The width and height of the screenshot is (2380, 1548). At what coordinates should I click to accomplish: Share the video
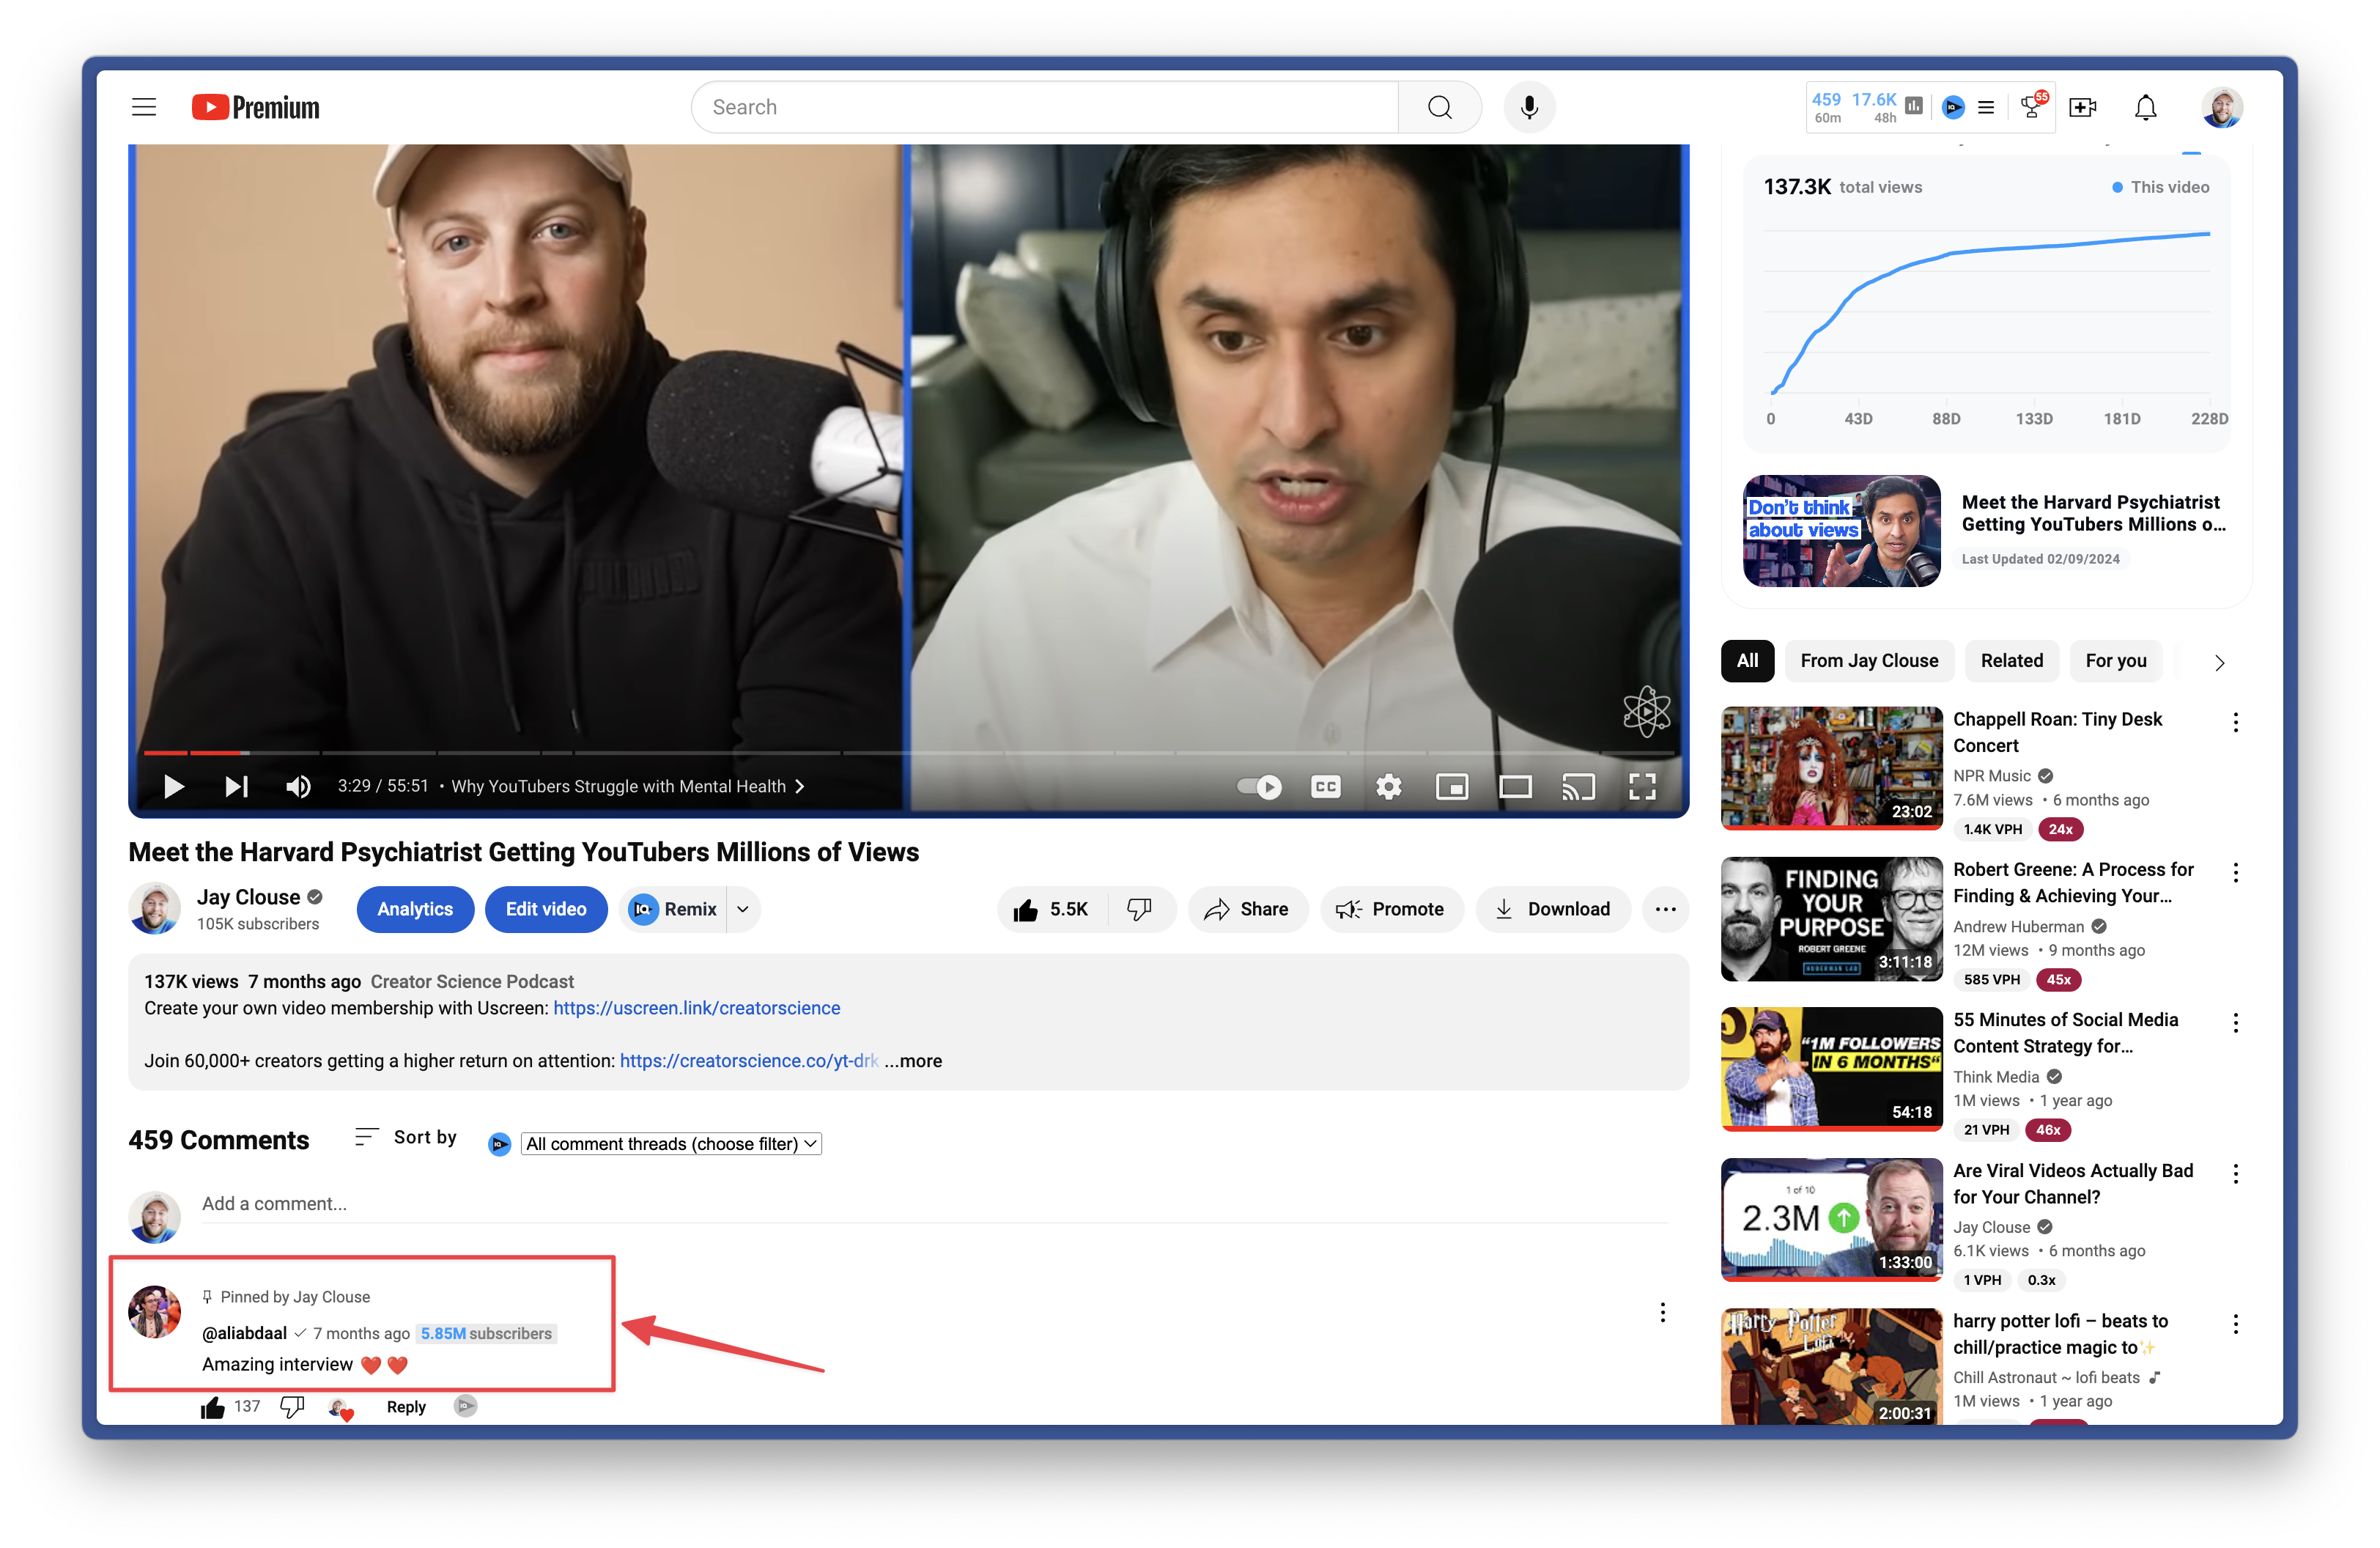pyautogui.click(x=1247, y=909)
